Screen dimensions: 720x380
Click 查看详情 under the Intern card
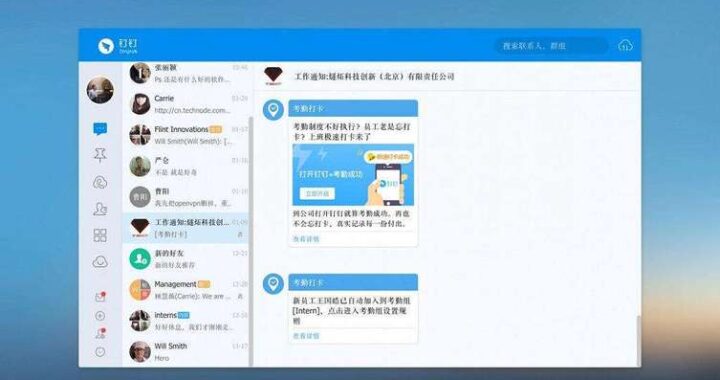coord(306,336)
